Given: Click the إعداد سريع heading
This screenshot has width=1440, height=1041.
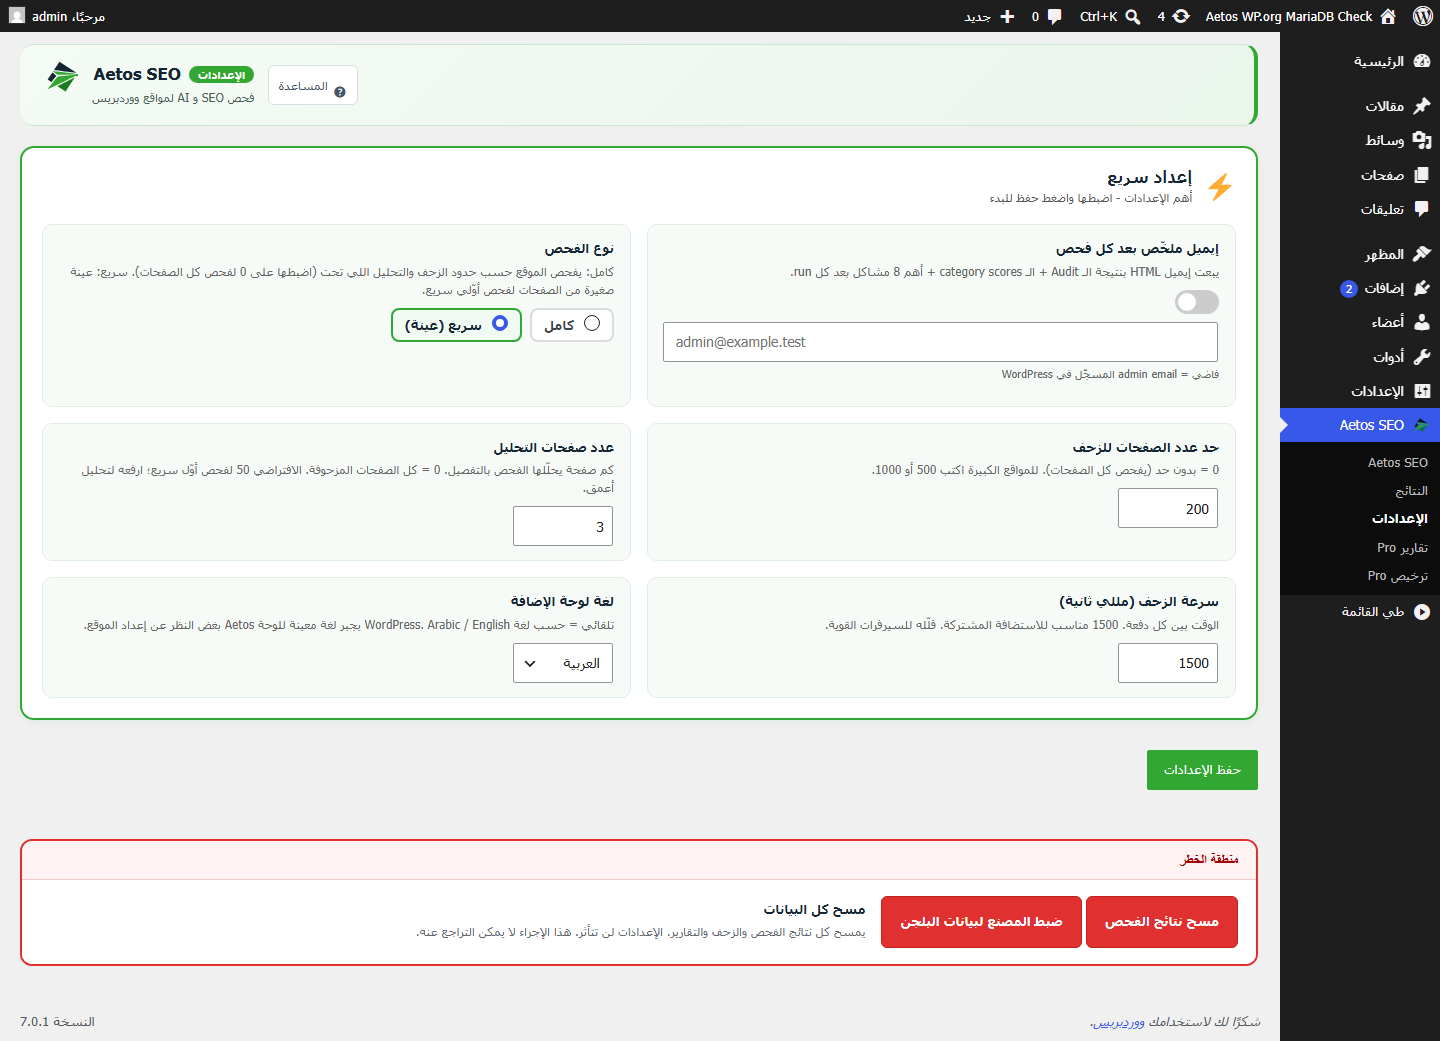Looking at the screenshot, I should 1149,177.
